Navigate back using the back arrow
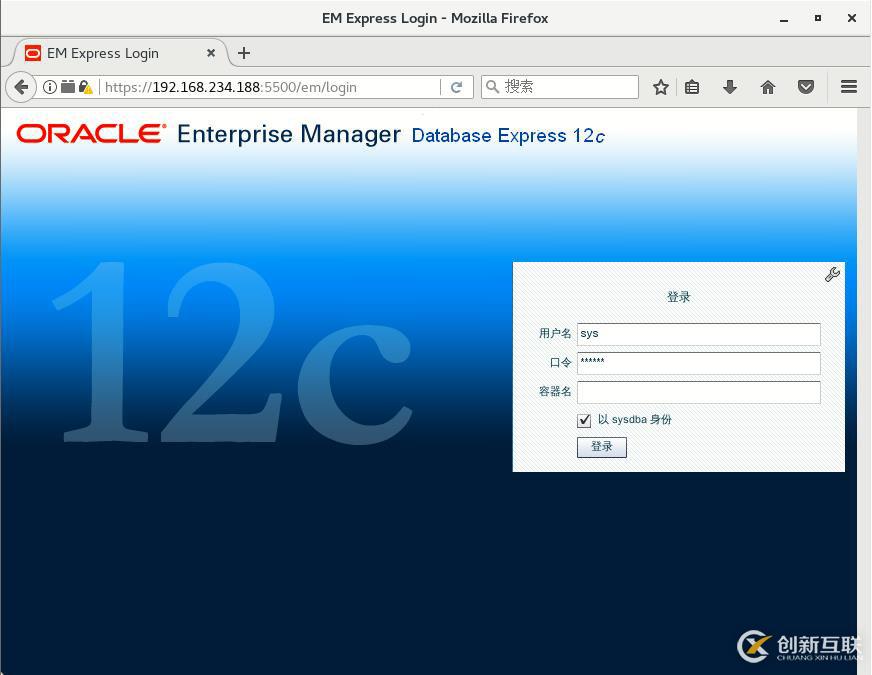 pos(20,87)
